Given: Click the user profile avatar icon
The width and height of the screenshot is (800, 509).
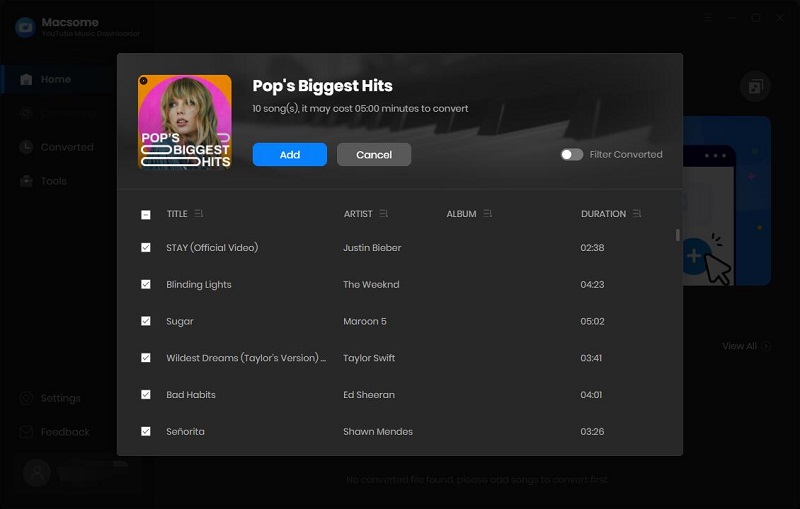Looking at the screenshot, I should [x=37, y=473].
